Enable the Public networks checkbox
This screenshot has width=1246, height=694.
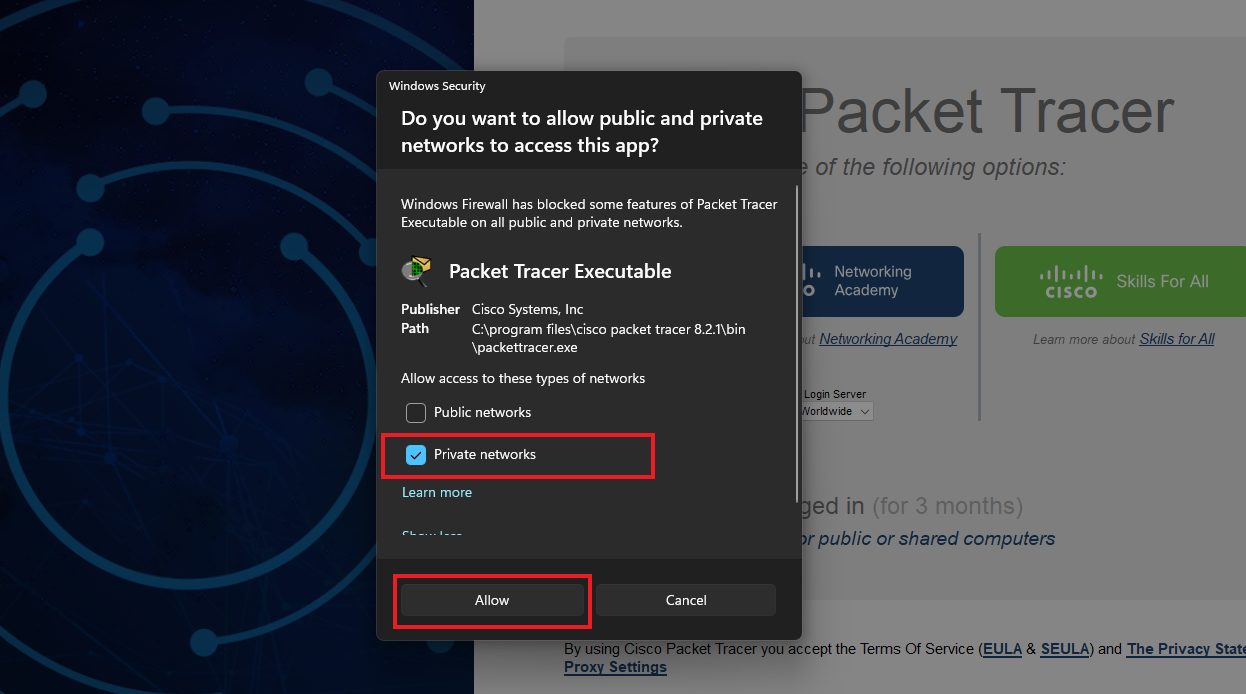pos(416,412)
